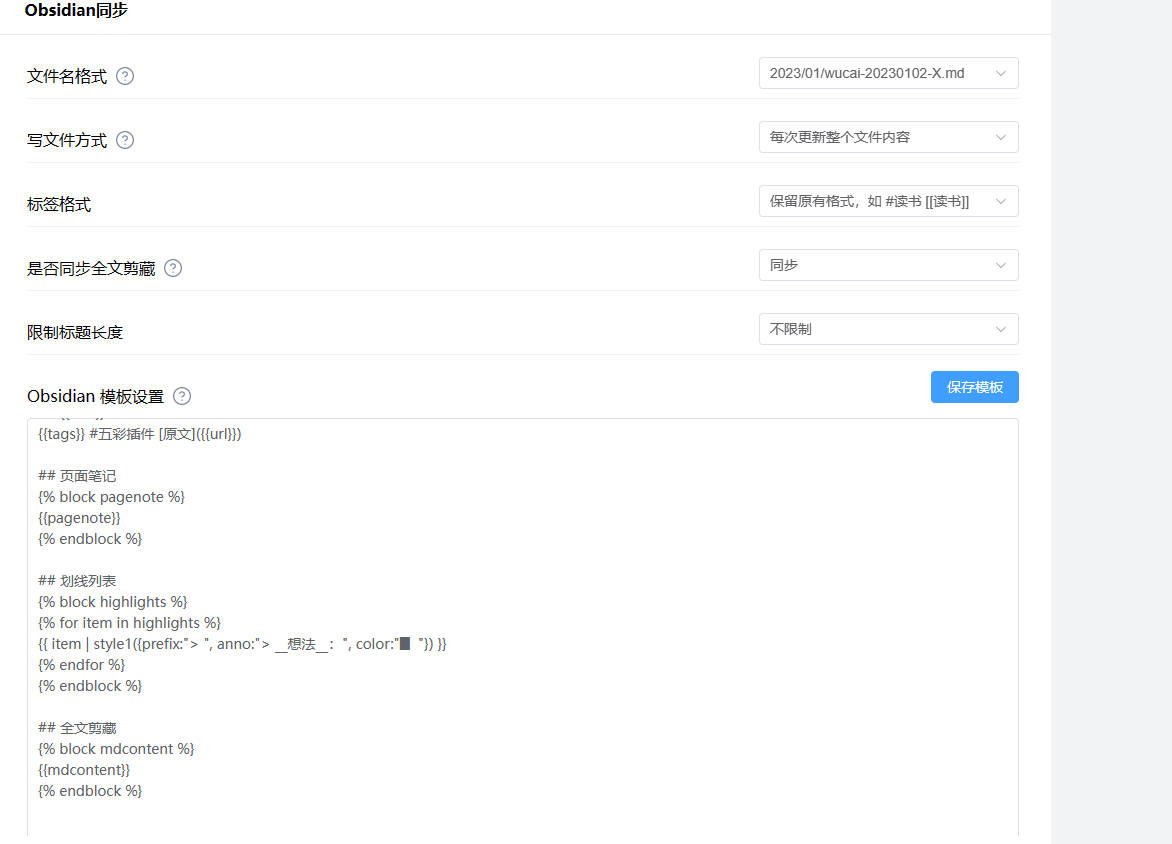Screen dimensions: 1172x844
Task: Click help icon beside 是否同步全文剪藏
Action: tap(173, 268)
